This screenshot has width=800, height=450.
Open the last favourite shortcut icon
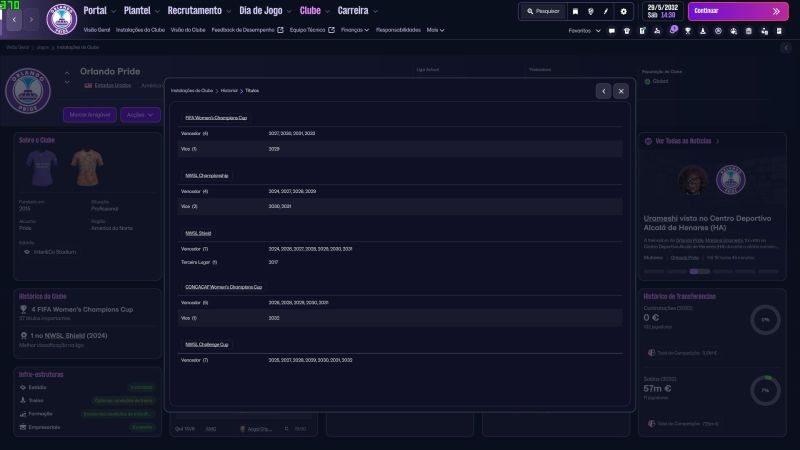779,31
